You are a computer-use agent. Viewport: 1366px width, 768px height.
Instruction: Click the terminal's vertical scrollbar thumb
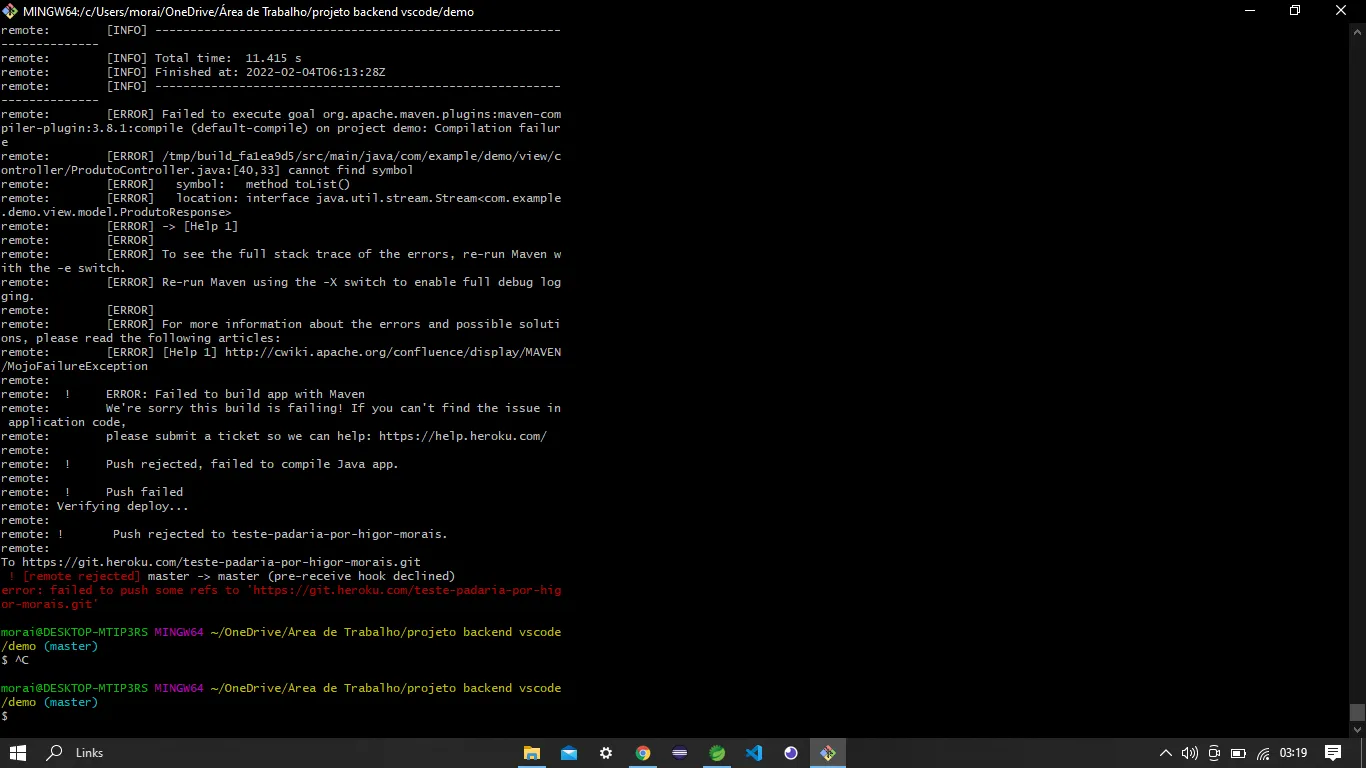point(1357,712)
